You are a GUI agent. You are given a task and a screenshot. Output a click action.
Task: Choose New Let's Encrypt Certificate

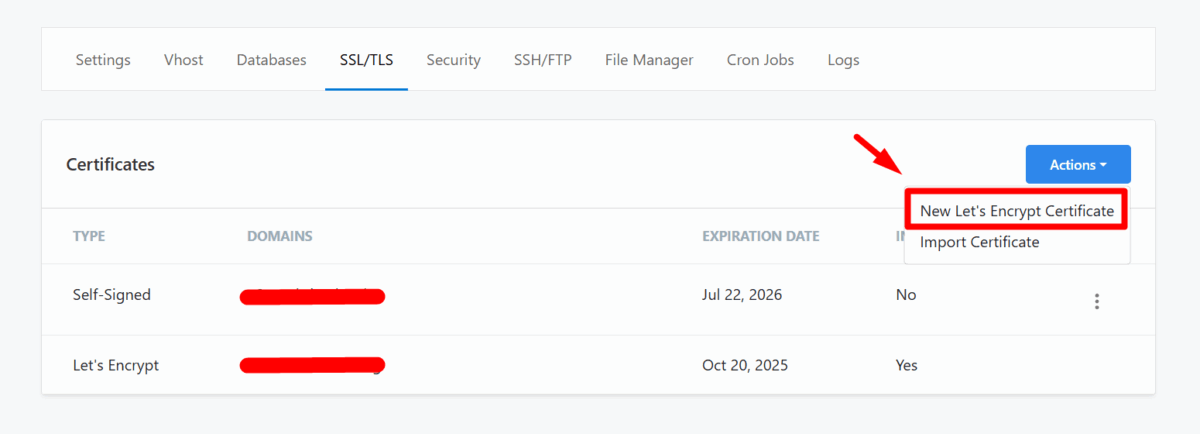[x=1017, y=211]
